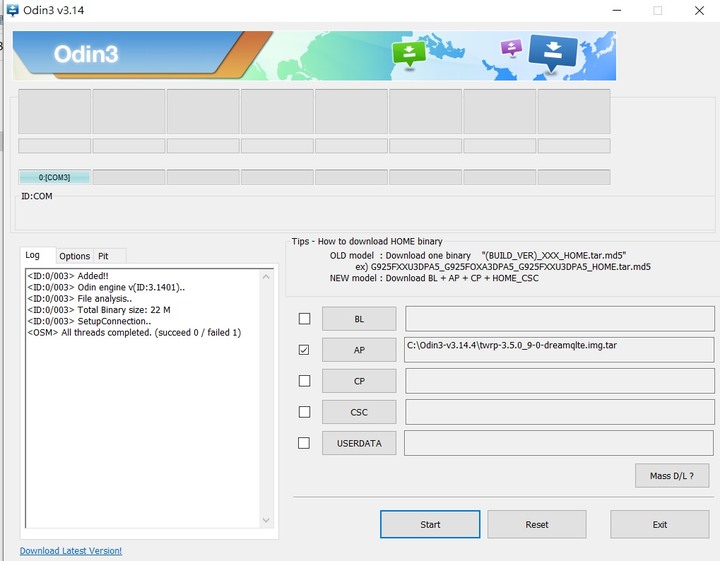Click the CSC file path field
720x561 pixels.
[x=560, y=412]
